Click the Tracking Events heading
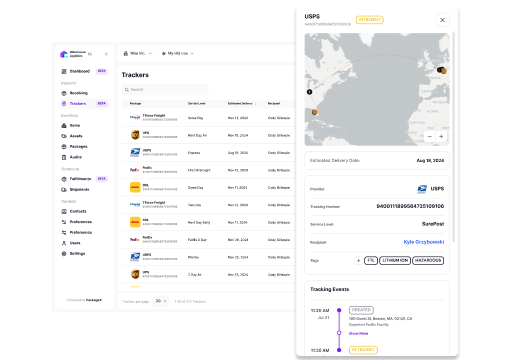Viewport: 510px width, 360px height. click(x=329, y=289)
